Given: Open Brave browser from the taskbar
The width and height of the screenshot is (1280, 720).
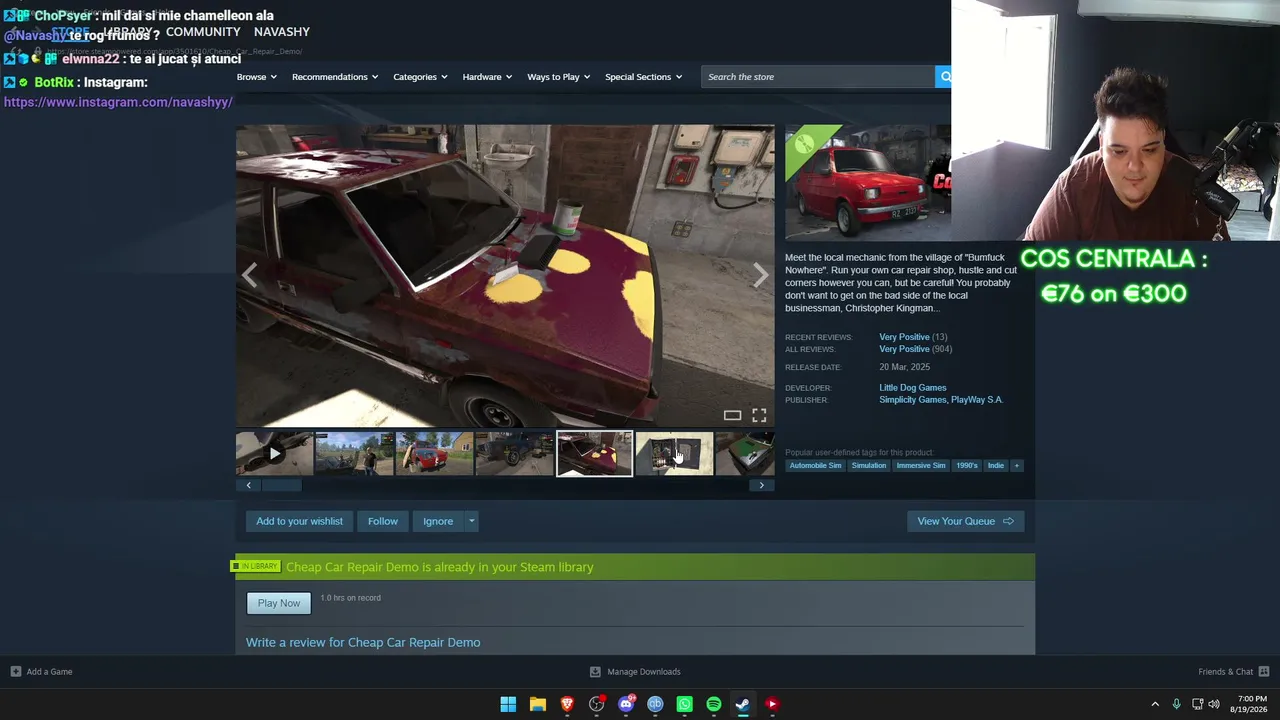Looking at the screenshot, I should tap(567, 704).
